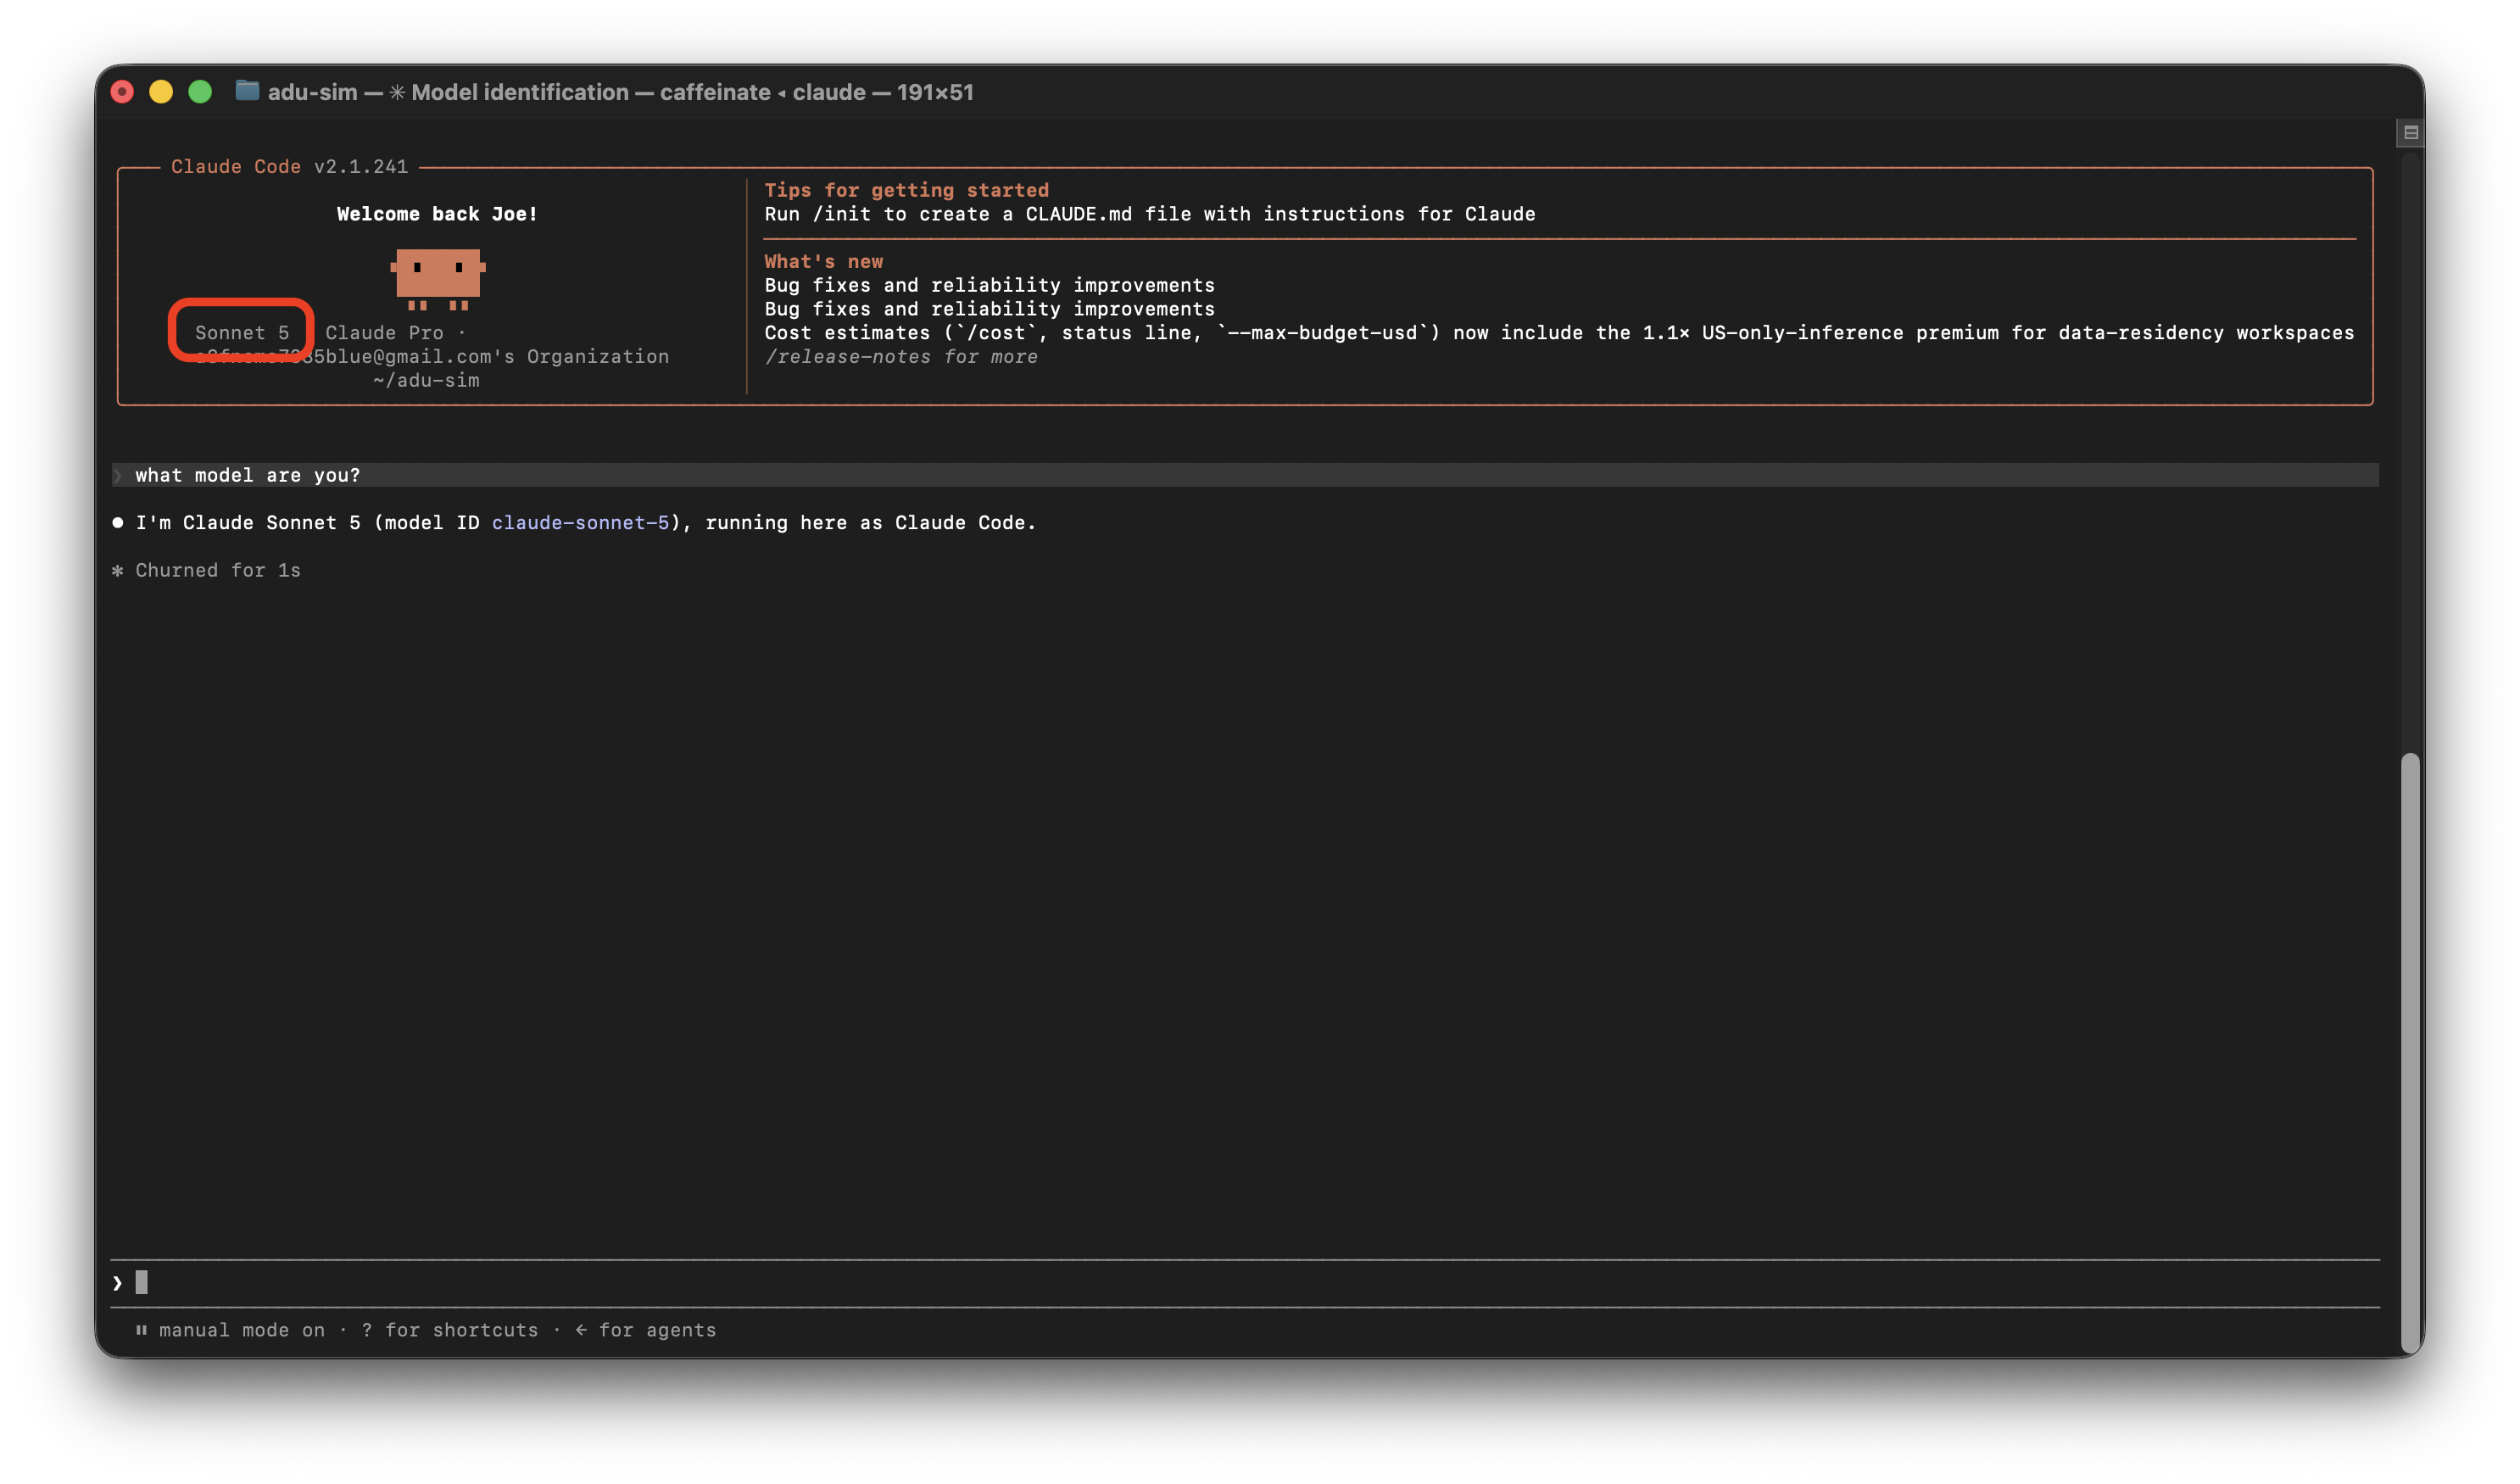
Task: Click 'Tips for getting started' heading
Action: [x=906, y=190]
